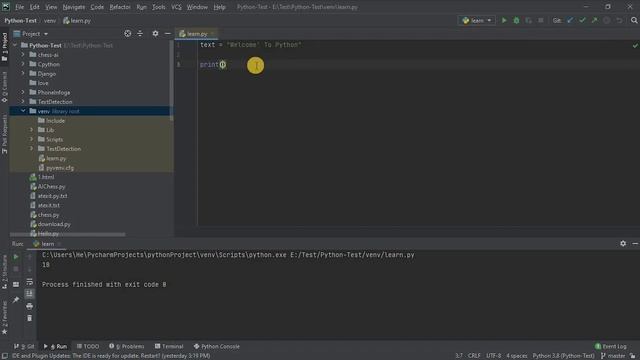Open the VCS menu
The width and height of the screenshot is (640, 360).
pos(176,7)
